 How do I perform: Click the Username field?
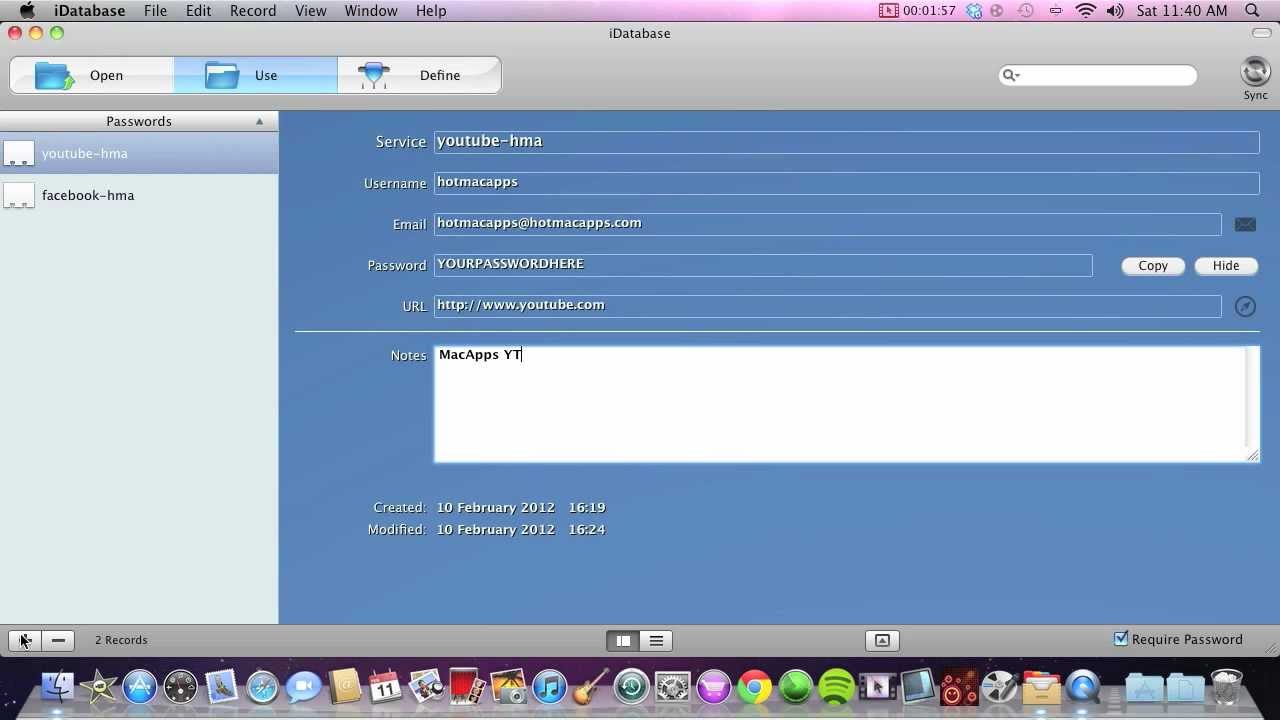846,183
